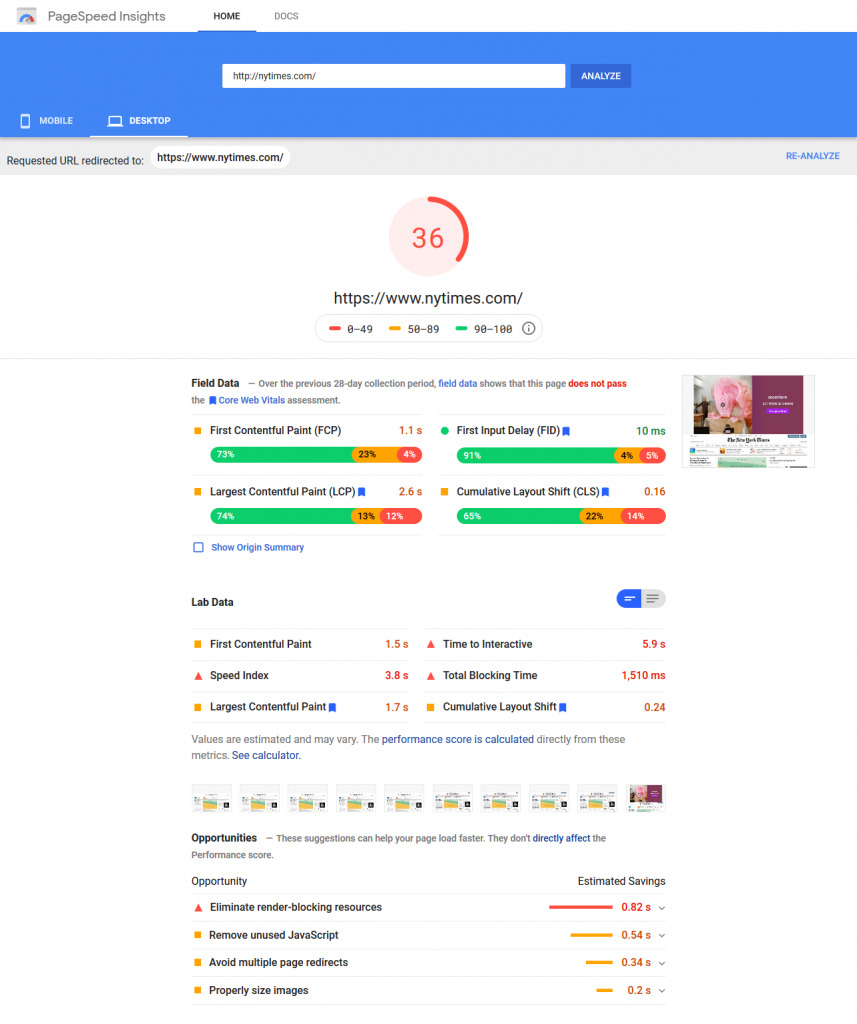Click the RE-ANALYZE link
The width and height of the screenshot is (857, 1024).
(x=813, y=156)
